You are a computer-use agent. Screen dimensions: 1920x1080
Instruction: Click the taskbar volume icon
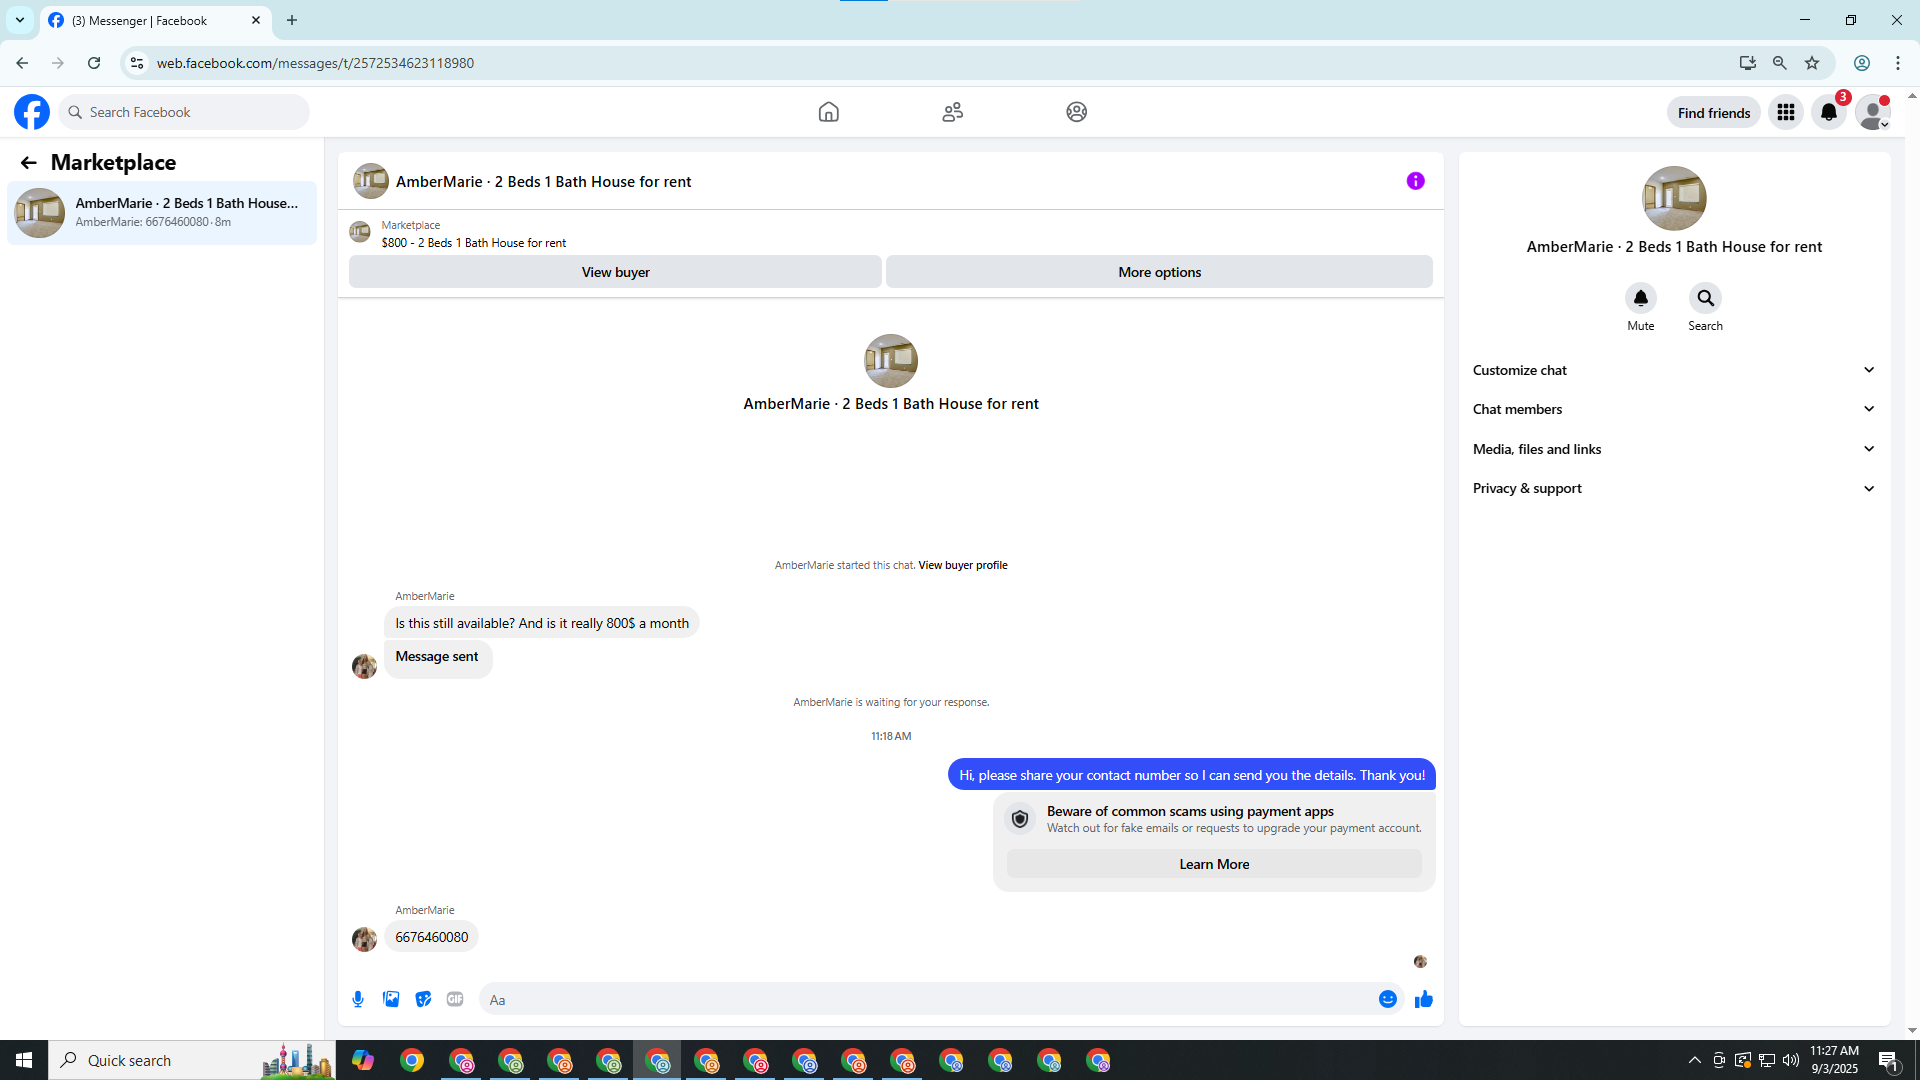[x=1791, y=1060]
